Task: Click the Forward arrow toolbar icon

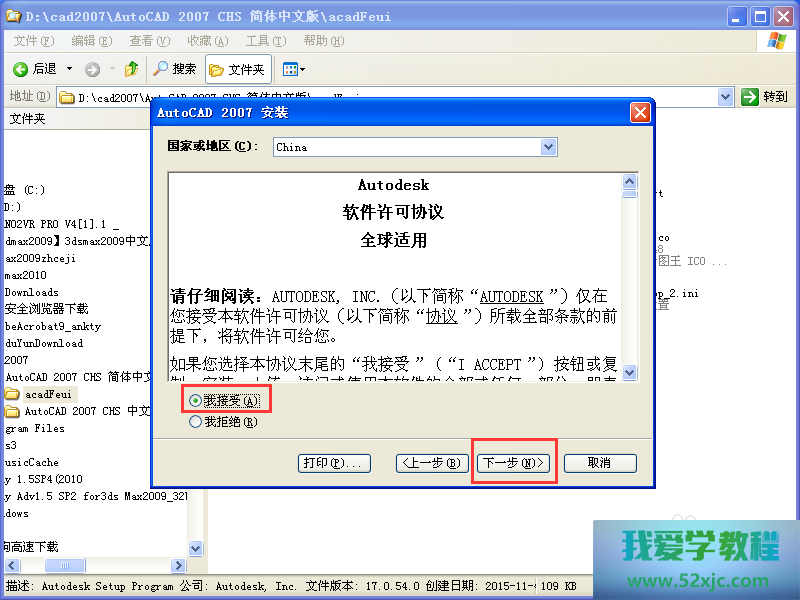Action: click(92, 69)
